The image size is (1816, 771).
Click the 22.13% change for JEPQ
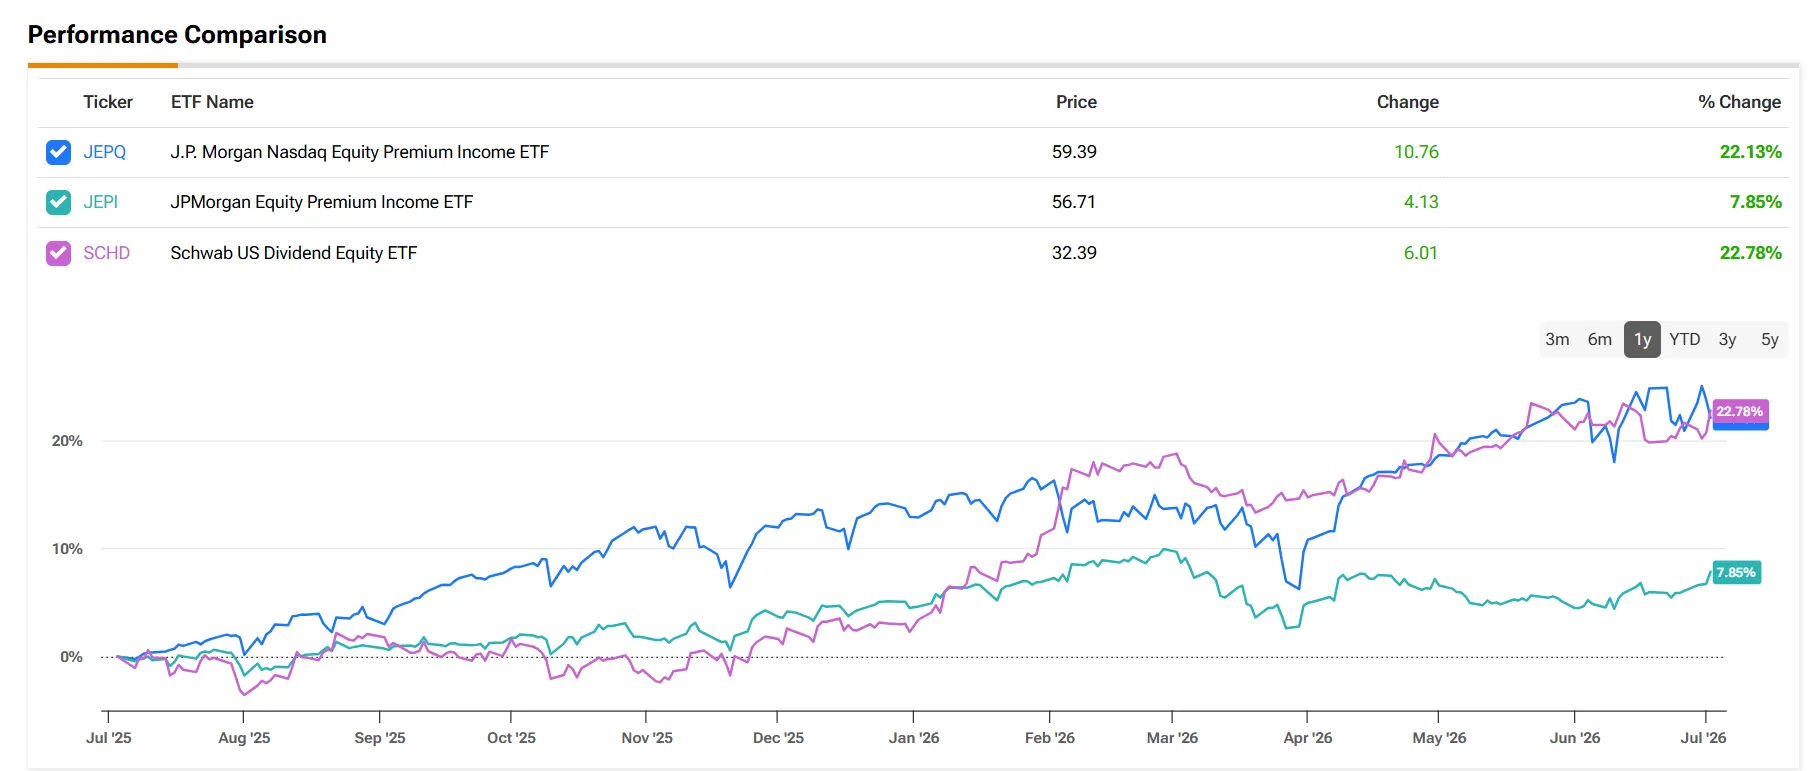(x=1751, y=152)
